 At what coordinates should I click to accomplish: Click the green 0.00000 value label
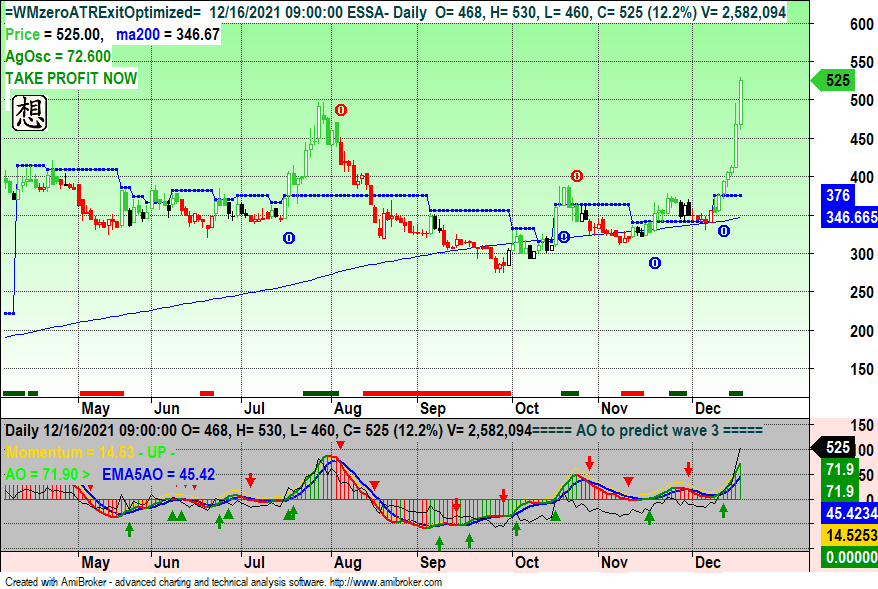(x=849, y=557)
